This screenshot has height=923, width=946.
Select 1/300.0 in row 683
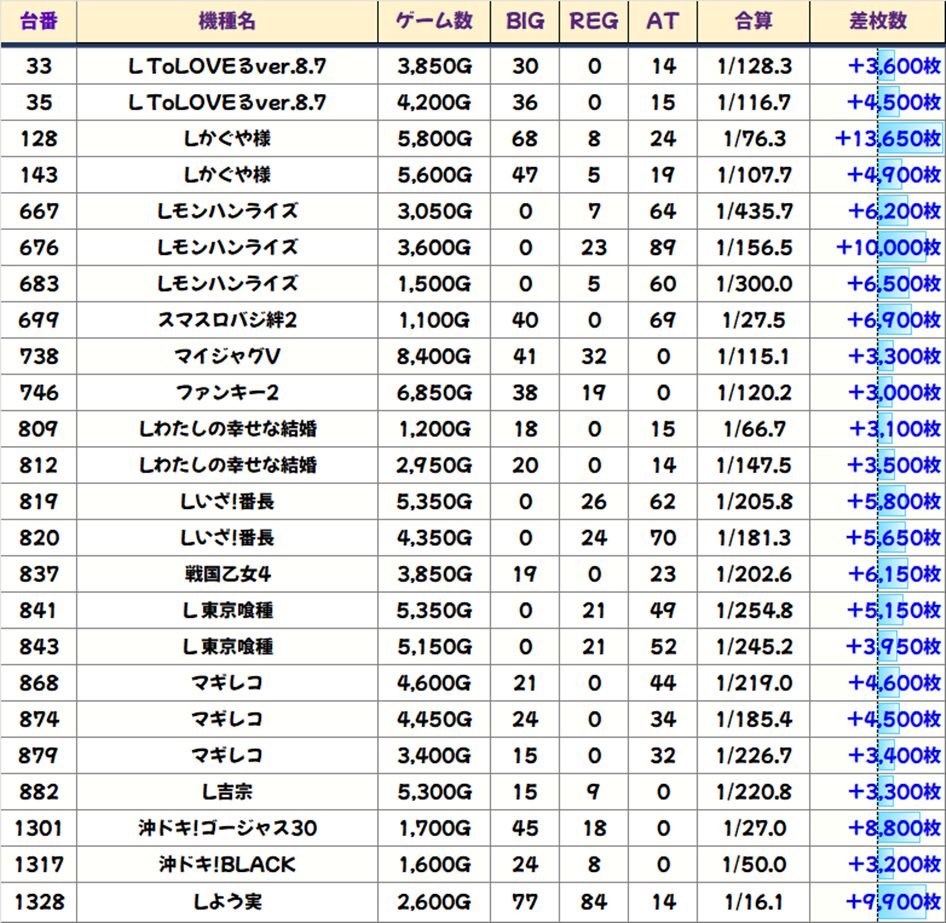click(754, 284)
